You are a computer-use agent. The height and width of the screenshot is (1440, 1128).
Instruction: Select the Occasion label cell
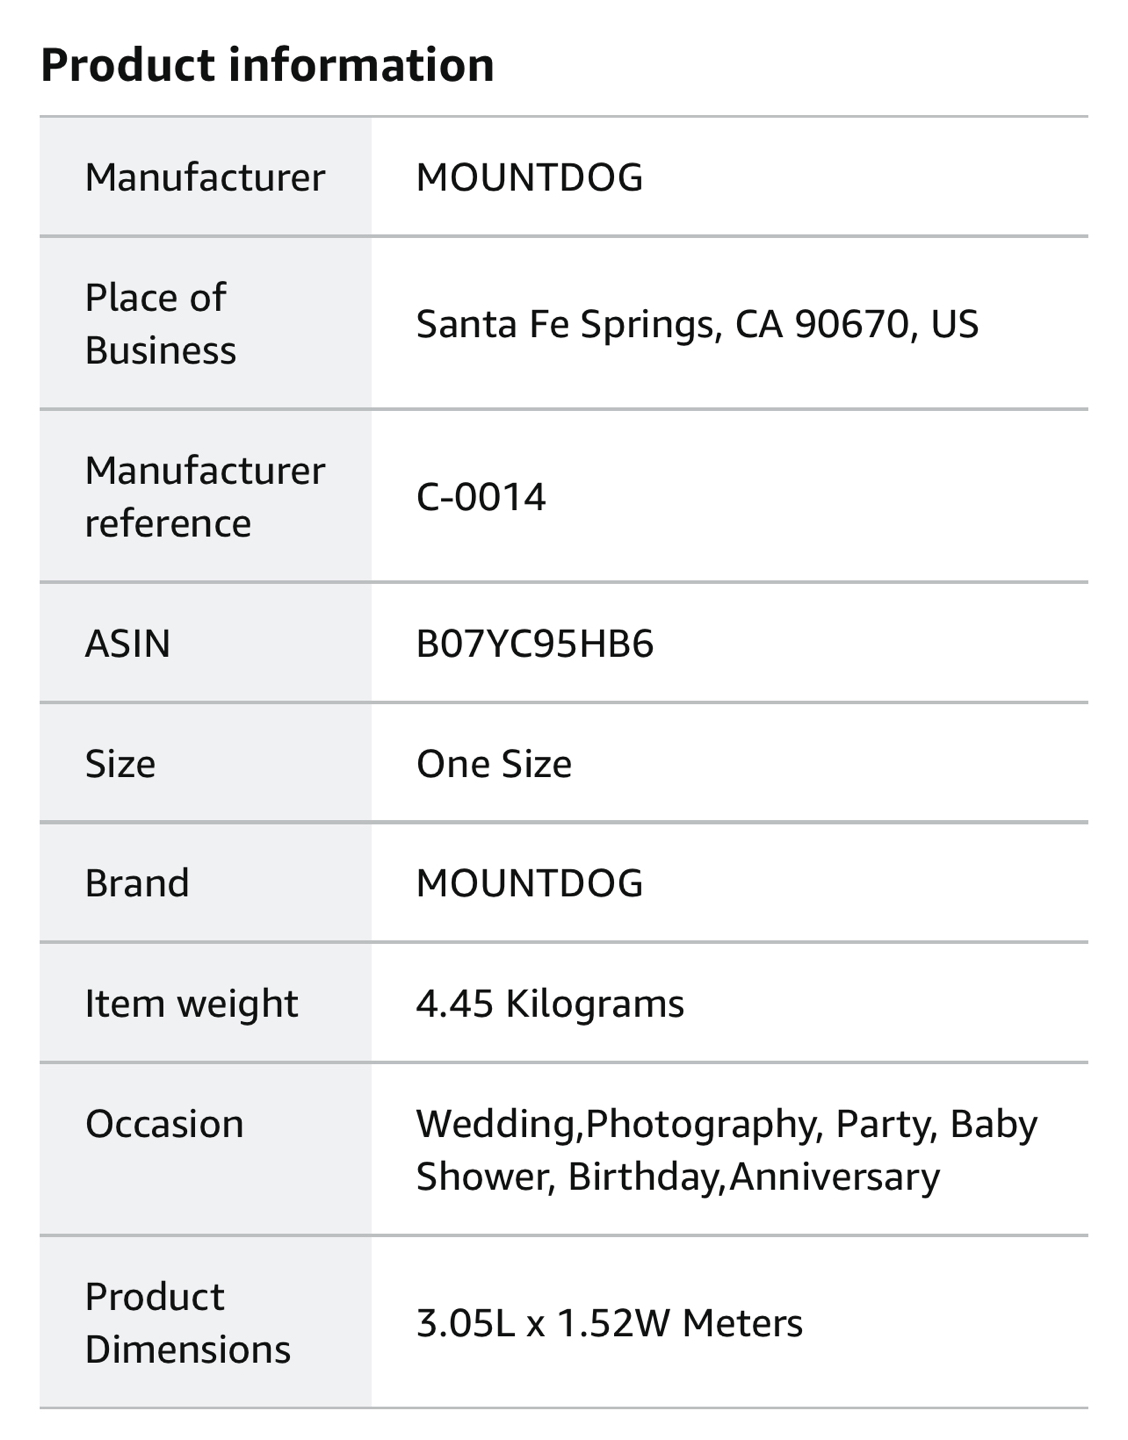pos(205,1149)
